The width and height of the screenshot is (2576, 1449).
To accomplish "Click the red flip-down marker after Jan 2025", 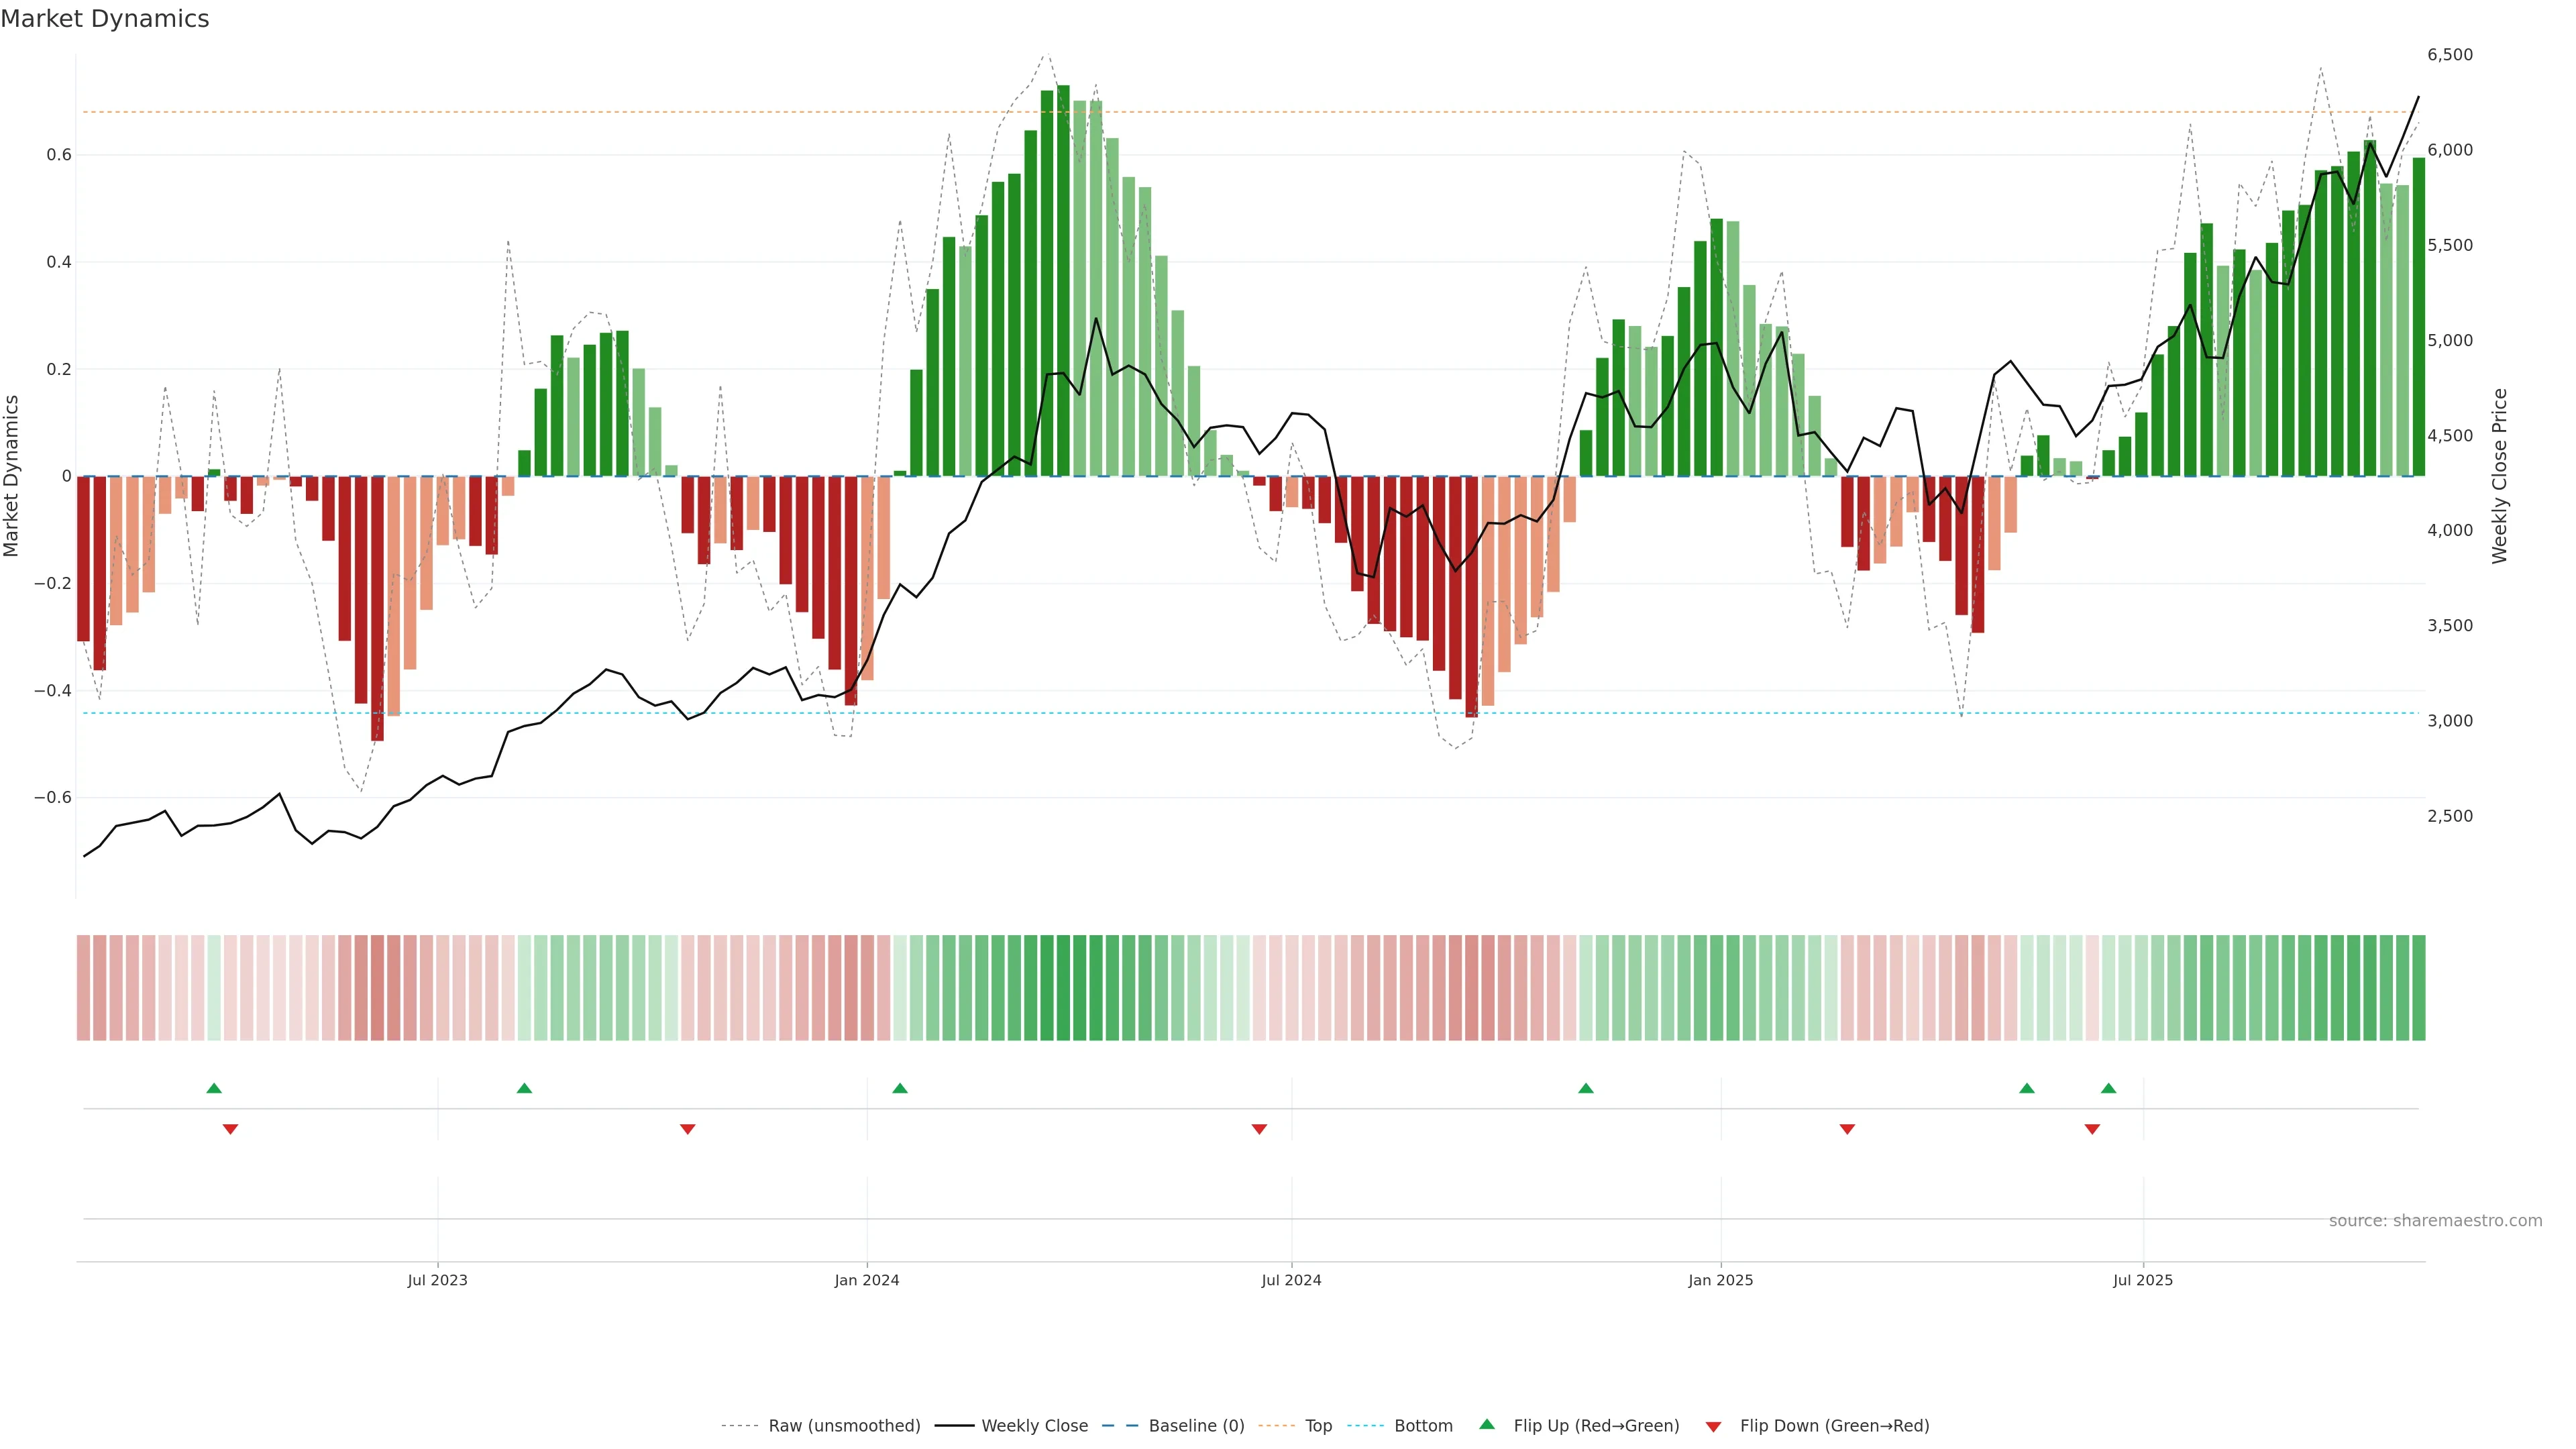I will click(1847, 1129).
